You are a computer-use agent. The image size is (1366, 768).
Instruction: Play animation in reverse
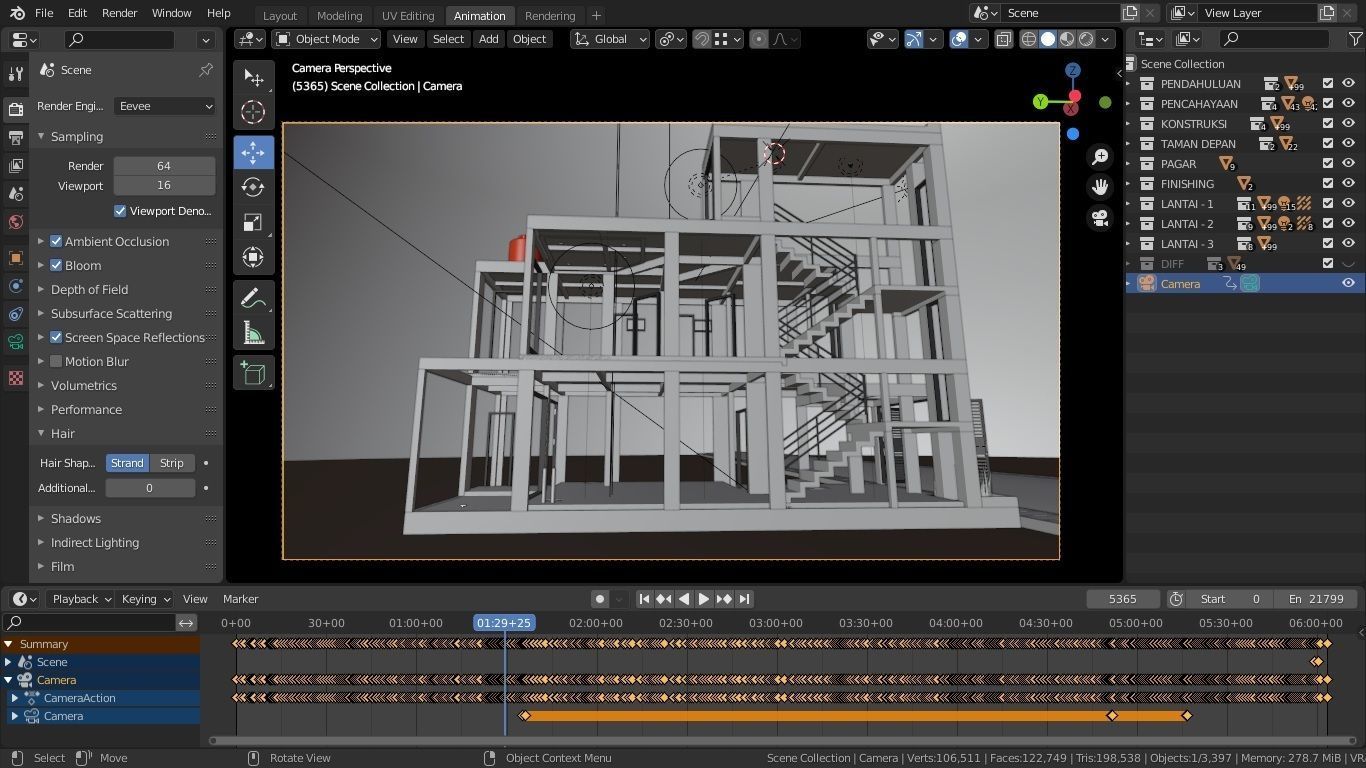(684, 599)
